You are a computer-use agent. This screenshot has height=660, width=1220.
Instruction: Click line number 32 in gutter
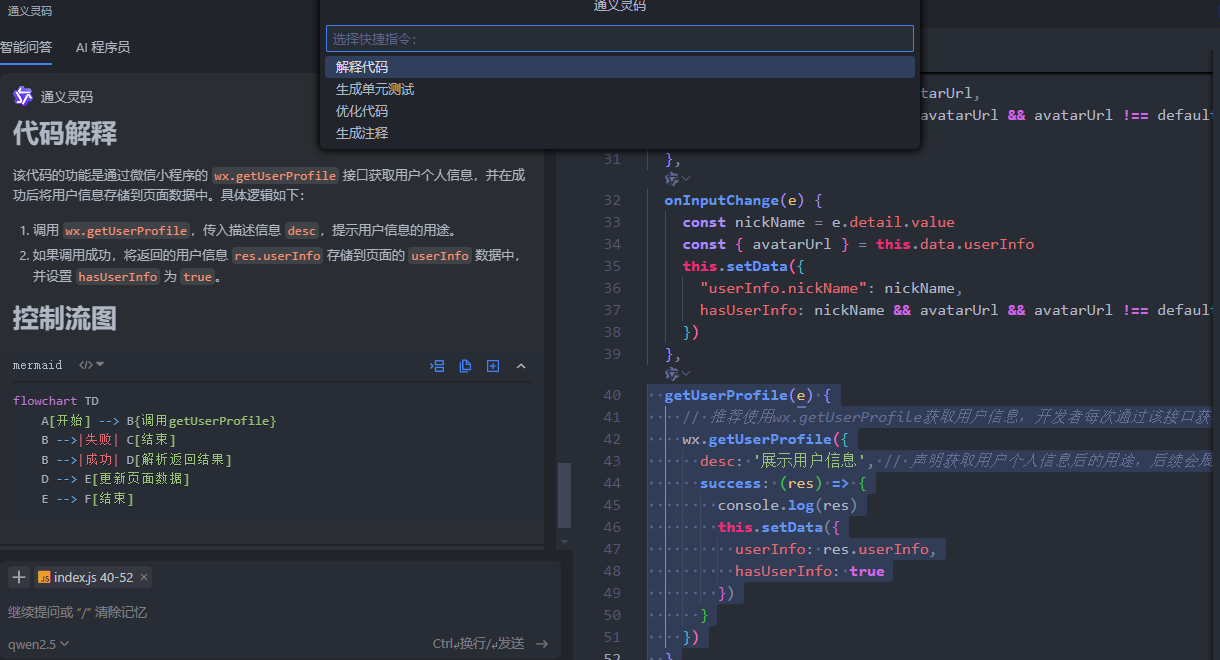click(612, 200)
